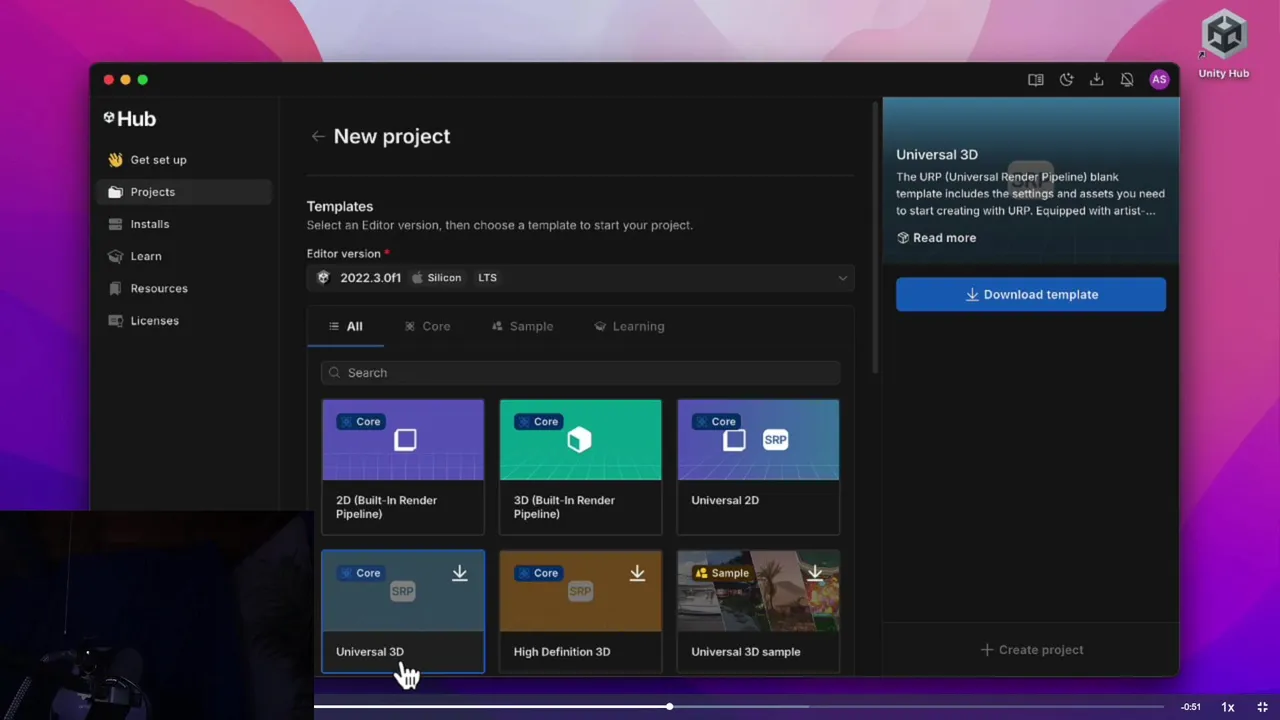Image resolution: width=1280 pixels, height=720 pixels.
Task: Click the Silicon label in editor version
Action: point(437,278)
